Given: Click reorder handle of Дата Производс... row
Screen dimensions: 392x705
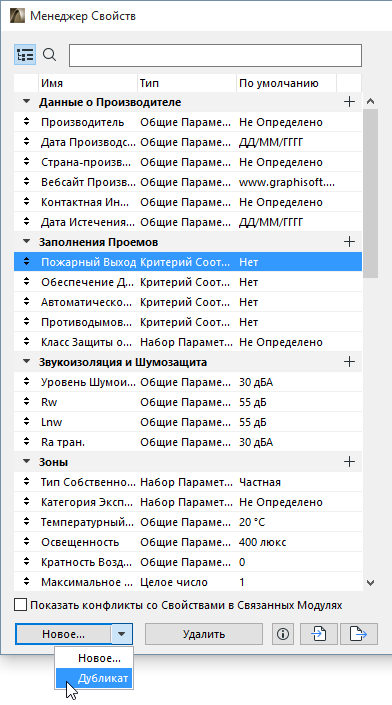Looking at the screenshot, I should tap(27, 142).
